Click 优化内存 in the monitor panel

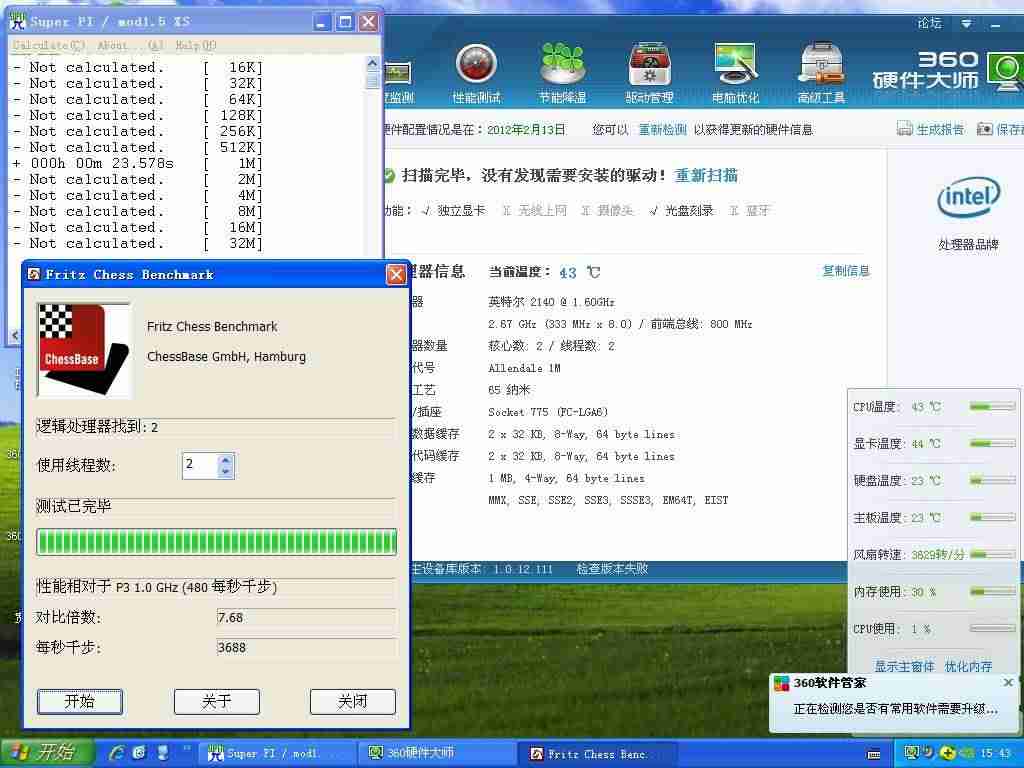point(968,666)
